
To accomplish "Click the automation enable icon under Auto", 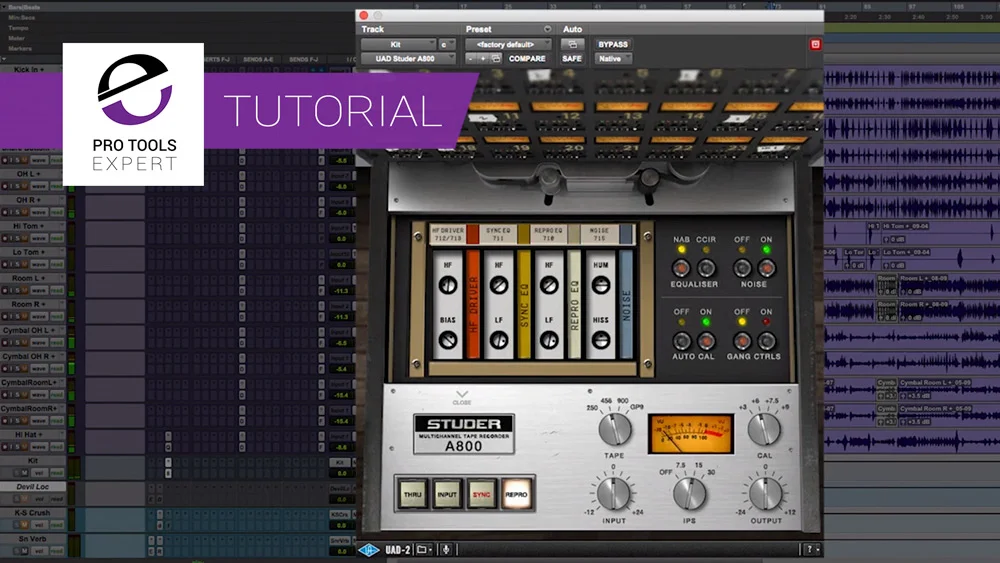I will (x=572, y=45).
